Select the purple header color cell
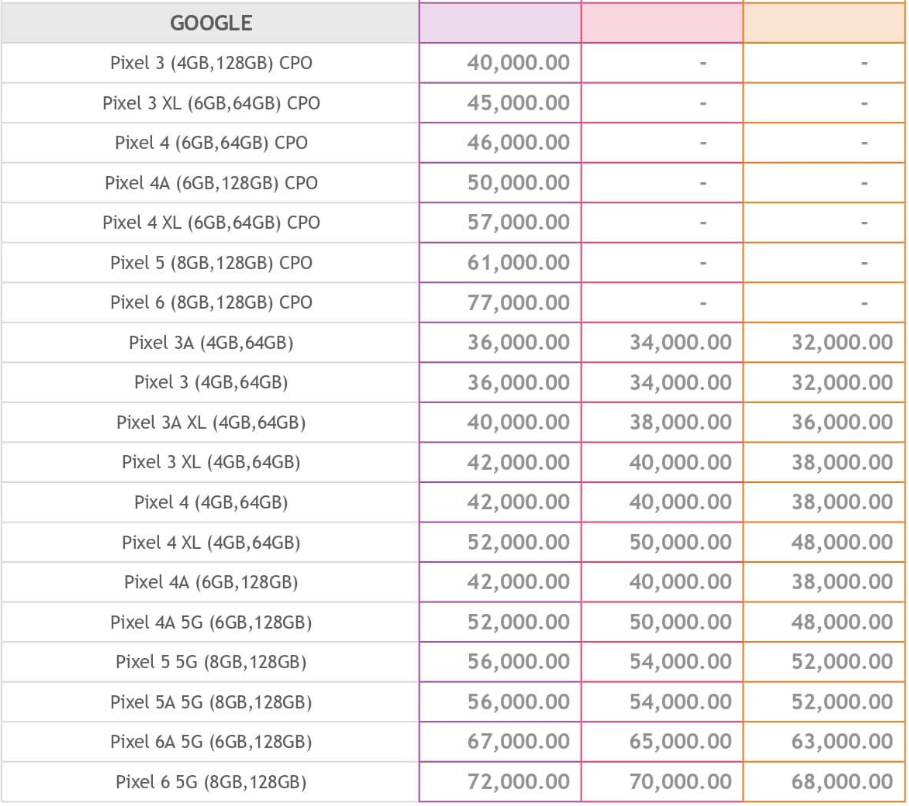 500,23
